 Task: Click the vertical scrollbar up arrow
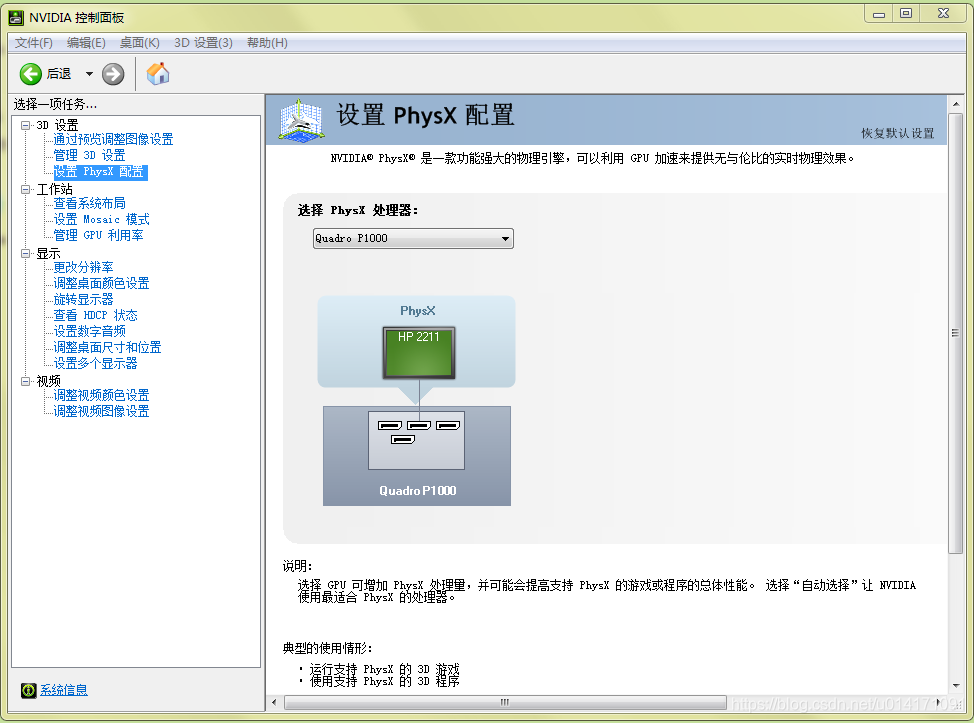[x=956, y=104]
